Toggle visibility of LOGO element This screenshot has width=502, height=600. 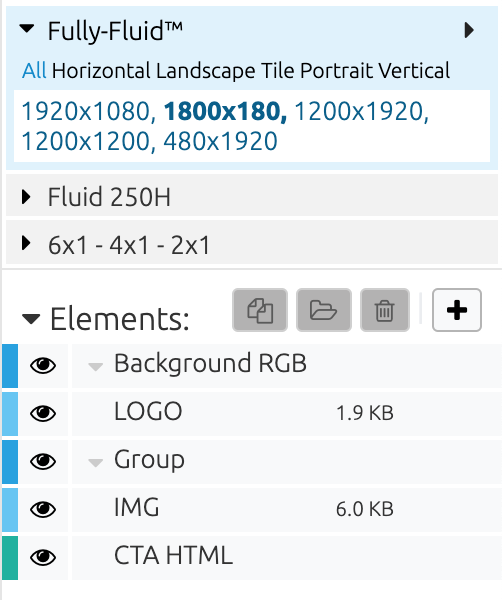(x=43, y=413)
